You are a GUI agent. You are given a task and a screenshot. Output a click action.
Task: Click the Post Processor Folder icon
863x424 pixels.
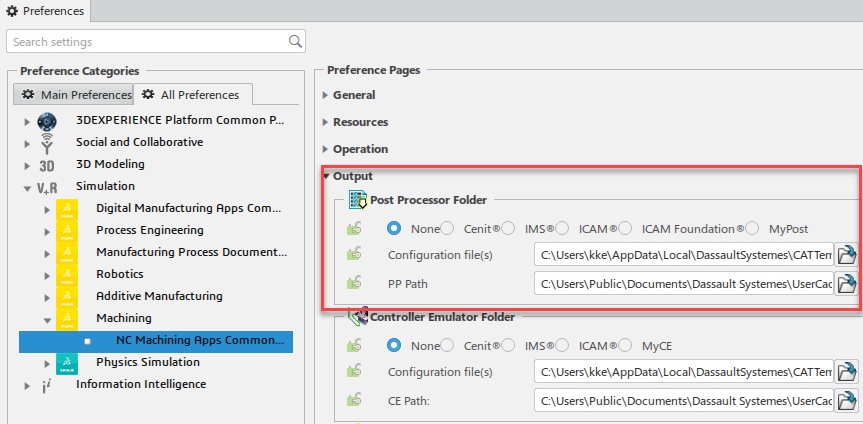358,200
